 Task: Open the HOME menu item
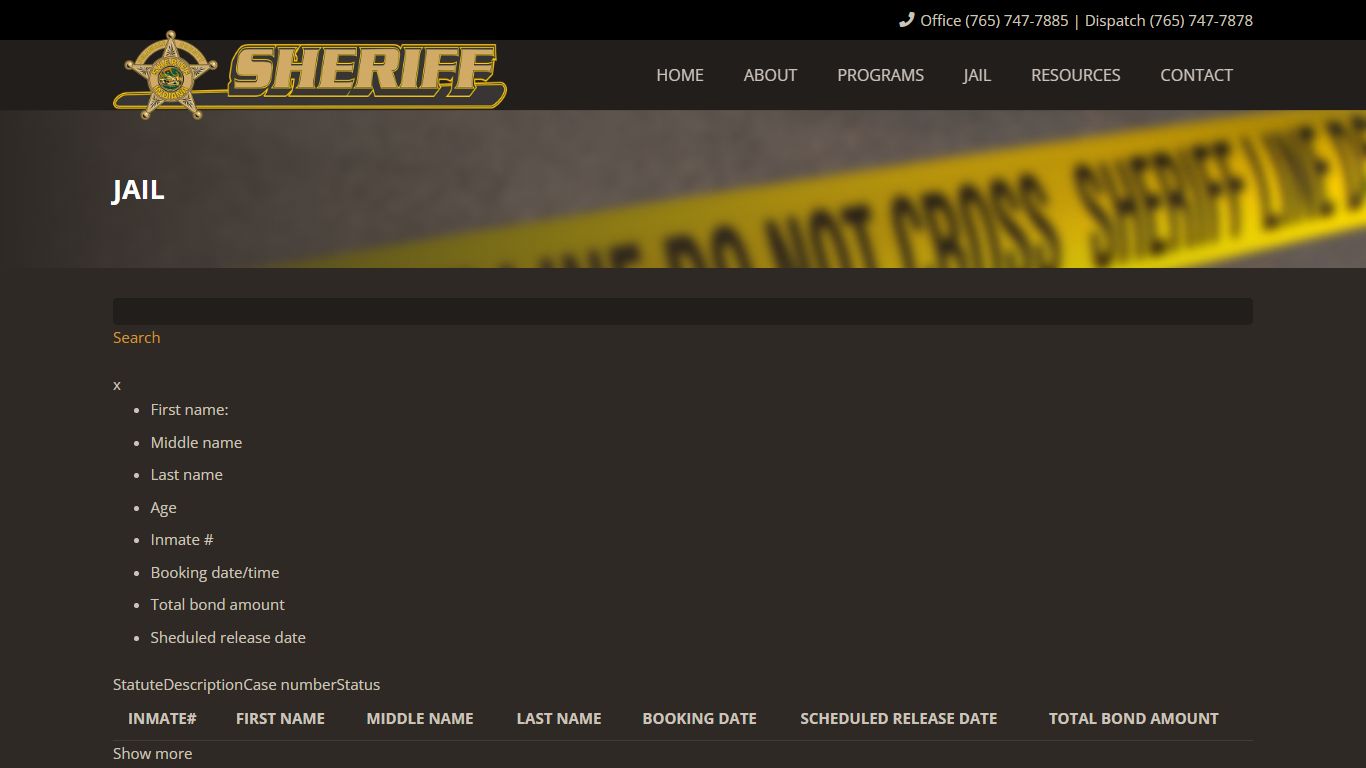[680, 75]
